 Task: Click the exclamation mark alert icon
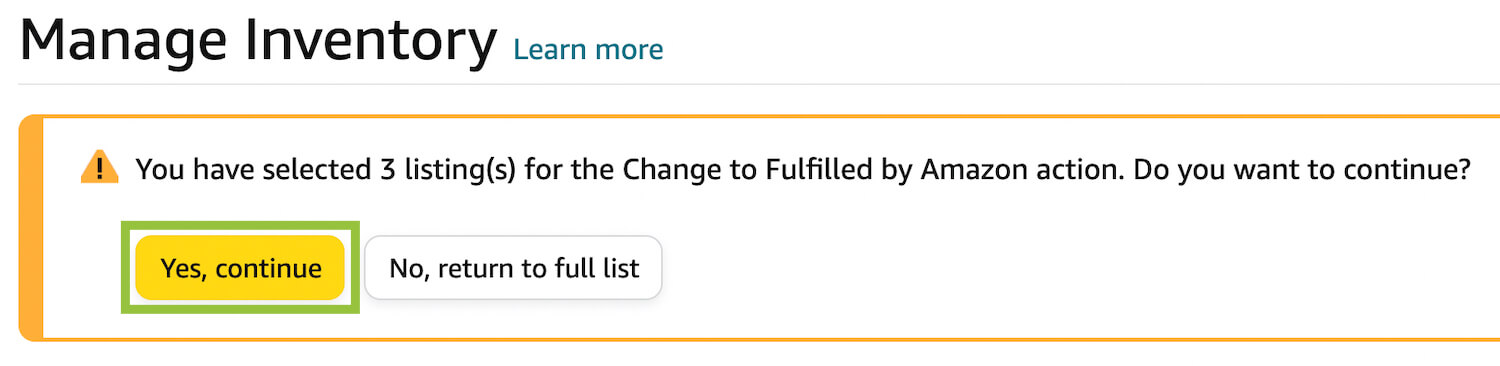(x=100, y=167)
